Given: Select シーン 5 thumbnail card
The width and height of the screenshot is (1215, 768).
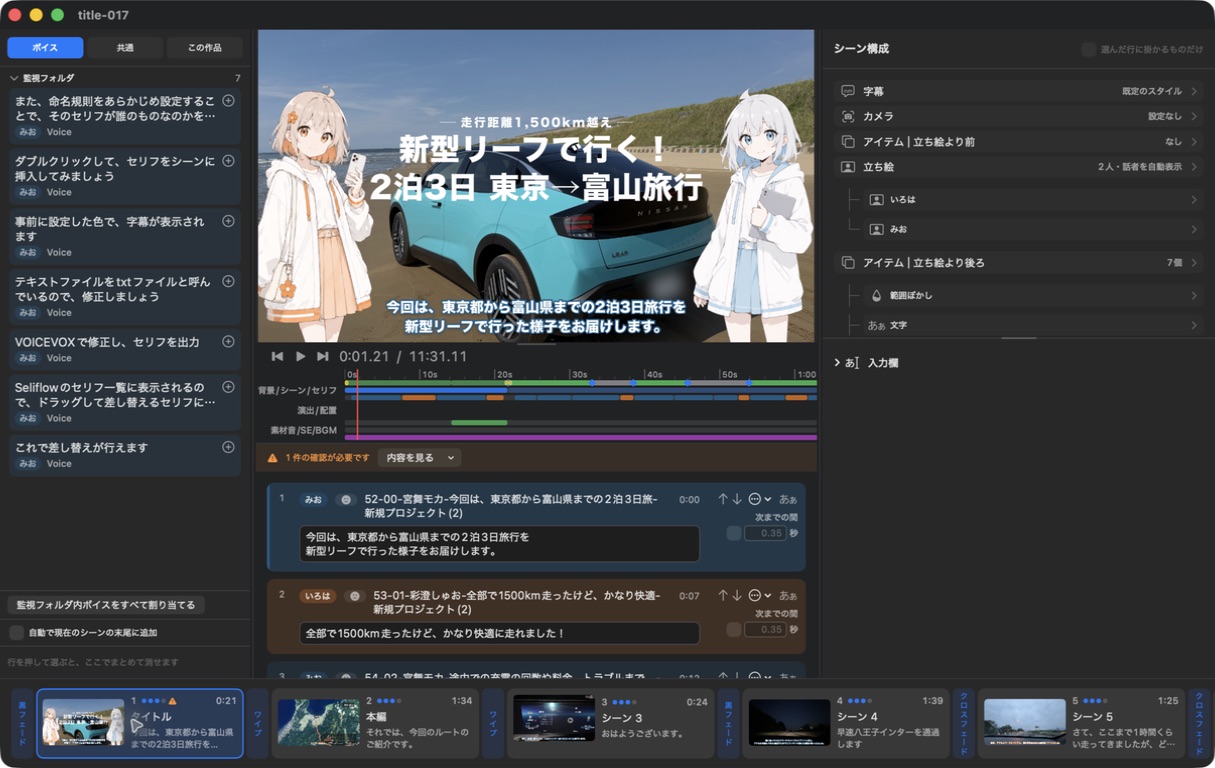Looking at the screenshot, I should pyautogui.click(x=1082, y=723).
